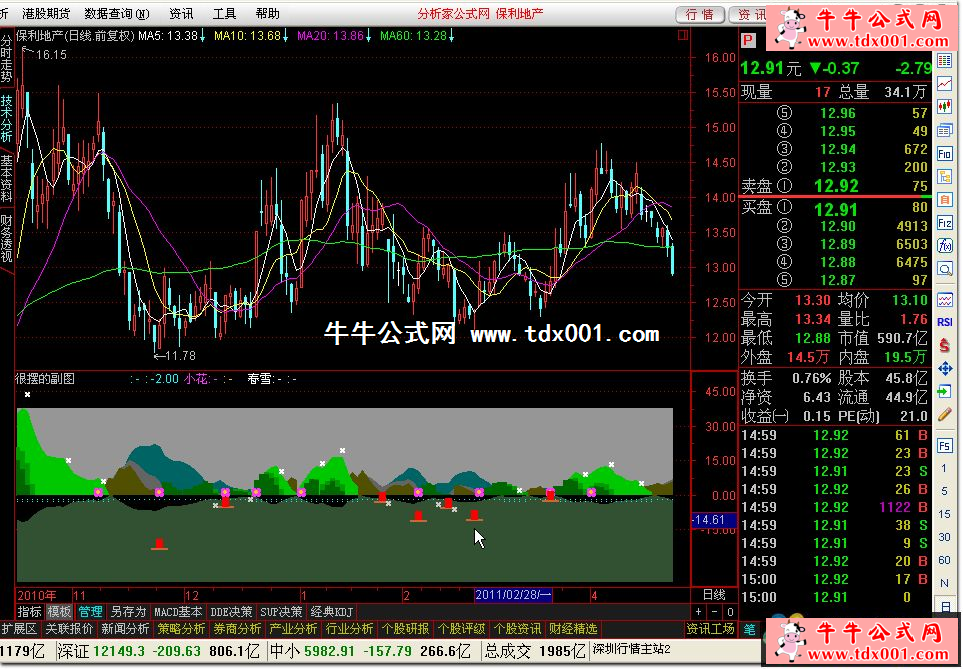Click the small red square chart icon
963x669 pixels.
(683, 36)
